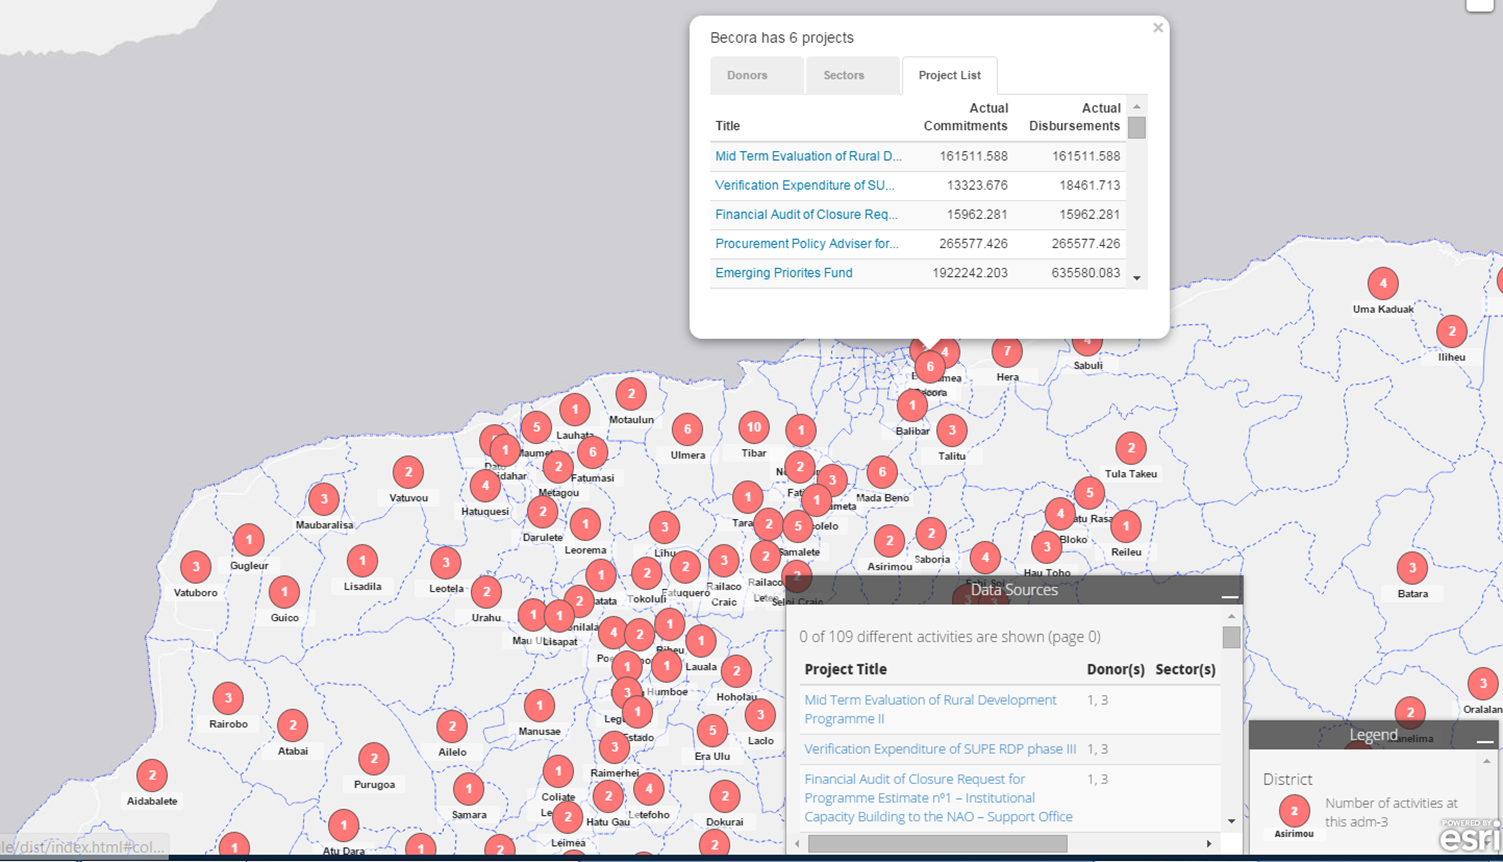Click the Gugleur marker

[x=249, y=540]
